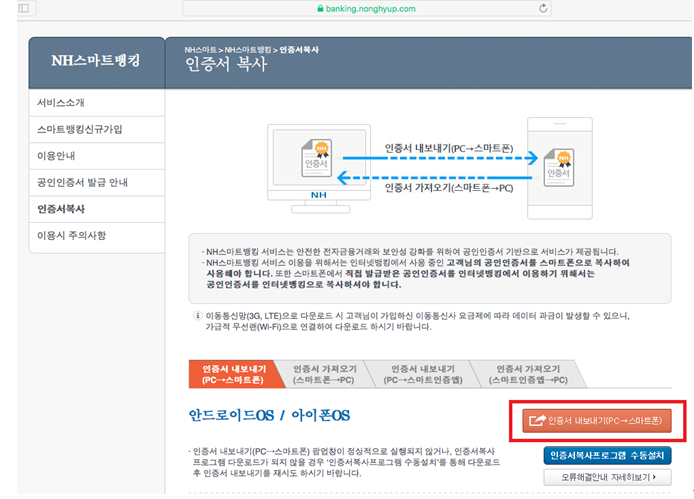
Task: Toggle the browser sidebar icon
Action: click(x=23, y=8)
